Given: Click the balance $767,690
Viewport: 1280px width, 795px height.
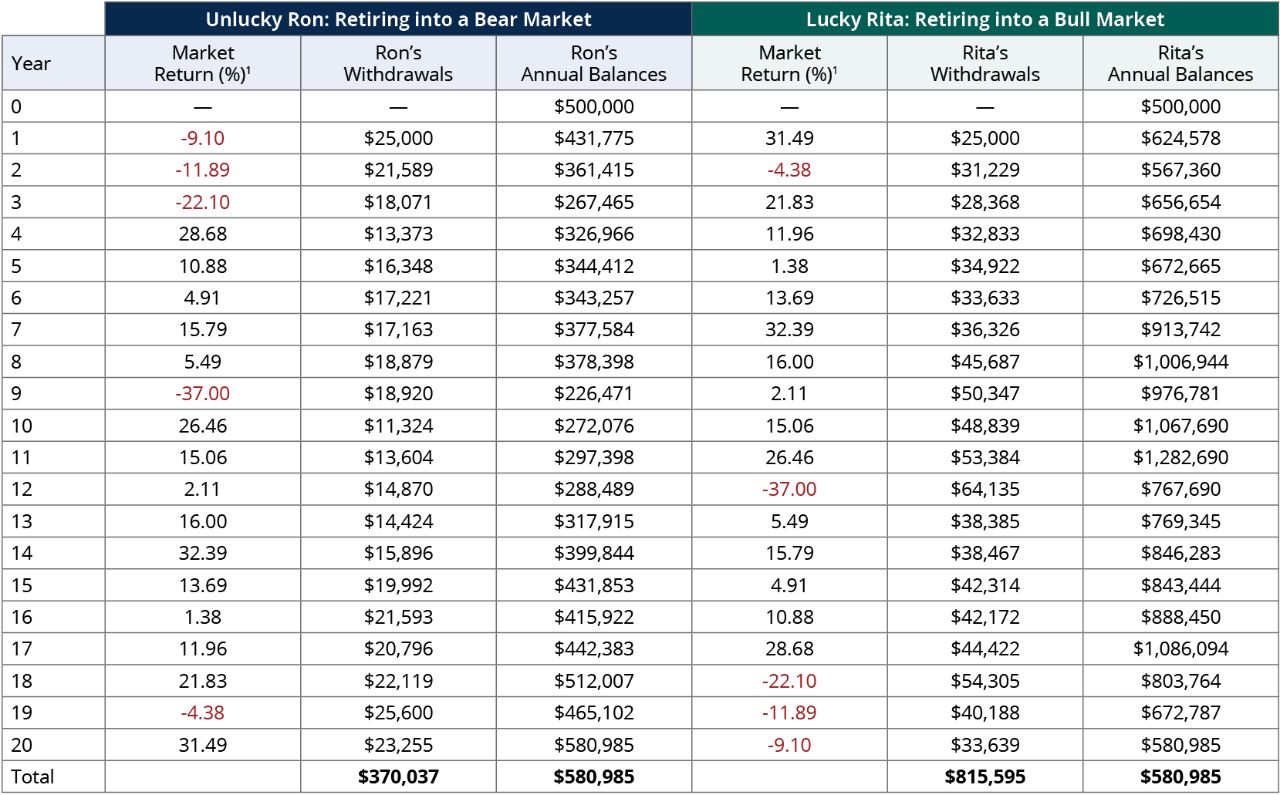Looking at the screenshot, I should (x=1181, y=489).
